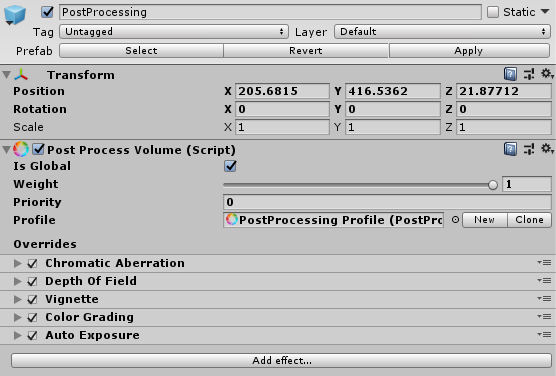Image resolution: width=556 pixels, height=376 pixels.
Task: Clone the current profile
Action: pyautogui.click(x=529, y=220)
